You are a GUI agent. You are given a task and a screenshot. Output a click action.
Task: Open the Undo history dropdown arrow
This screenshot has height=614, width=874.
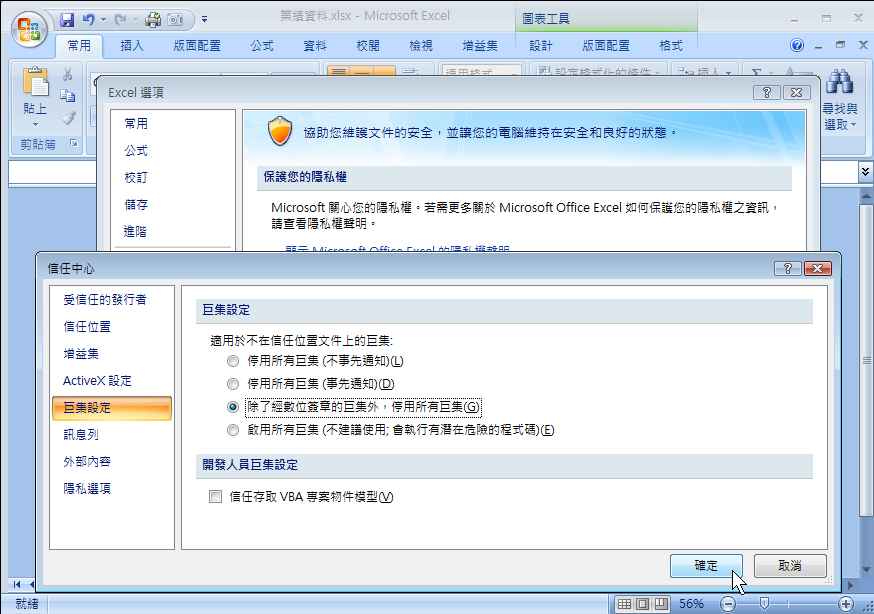[104, 20]
